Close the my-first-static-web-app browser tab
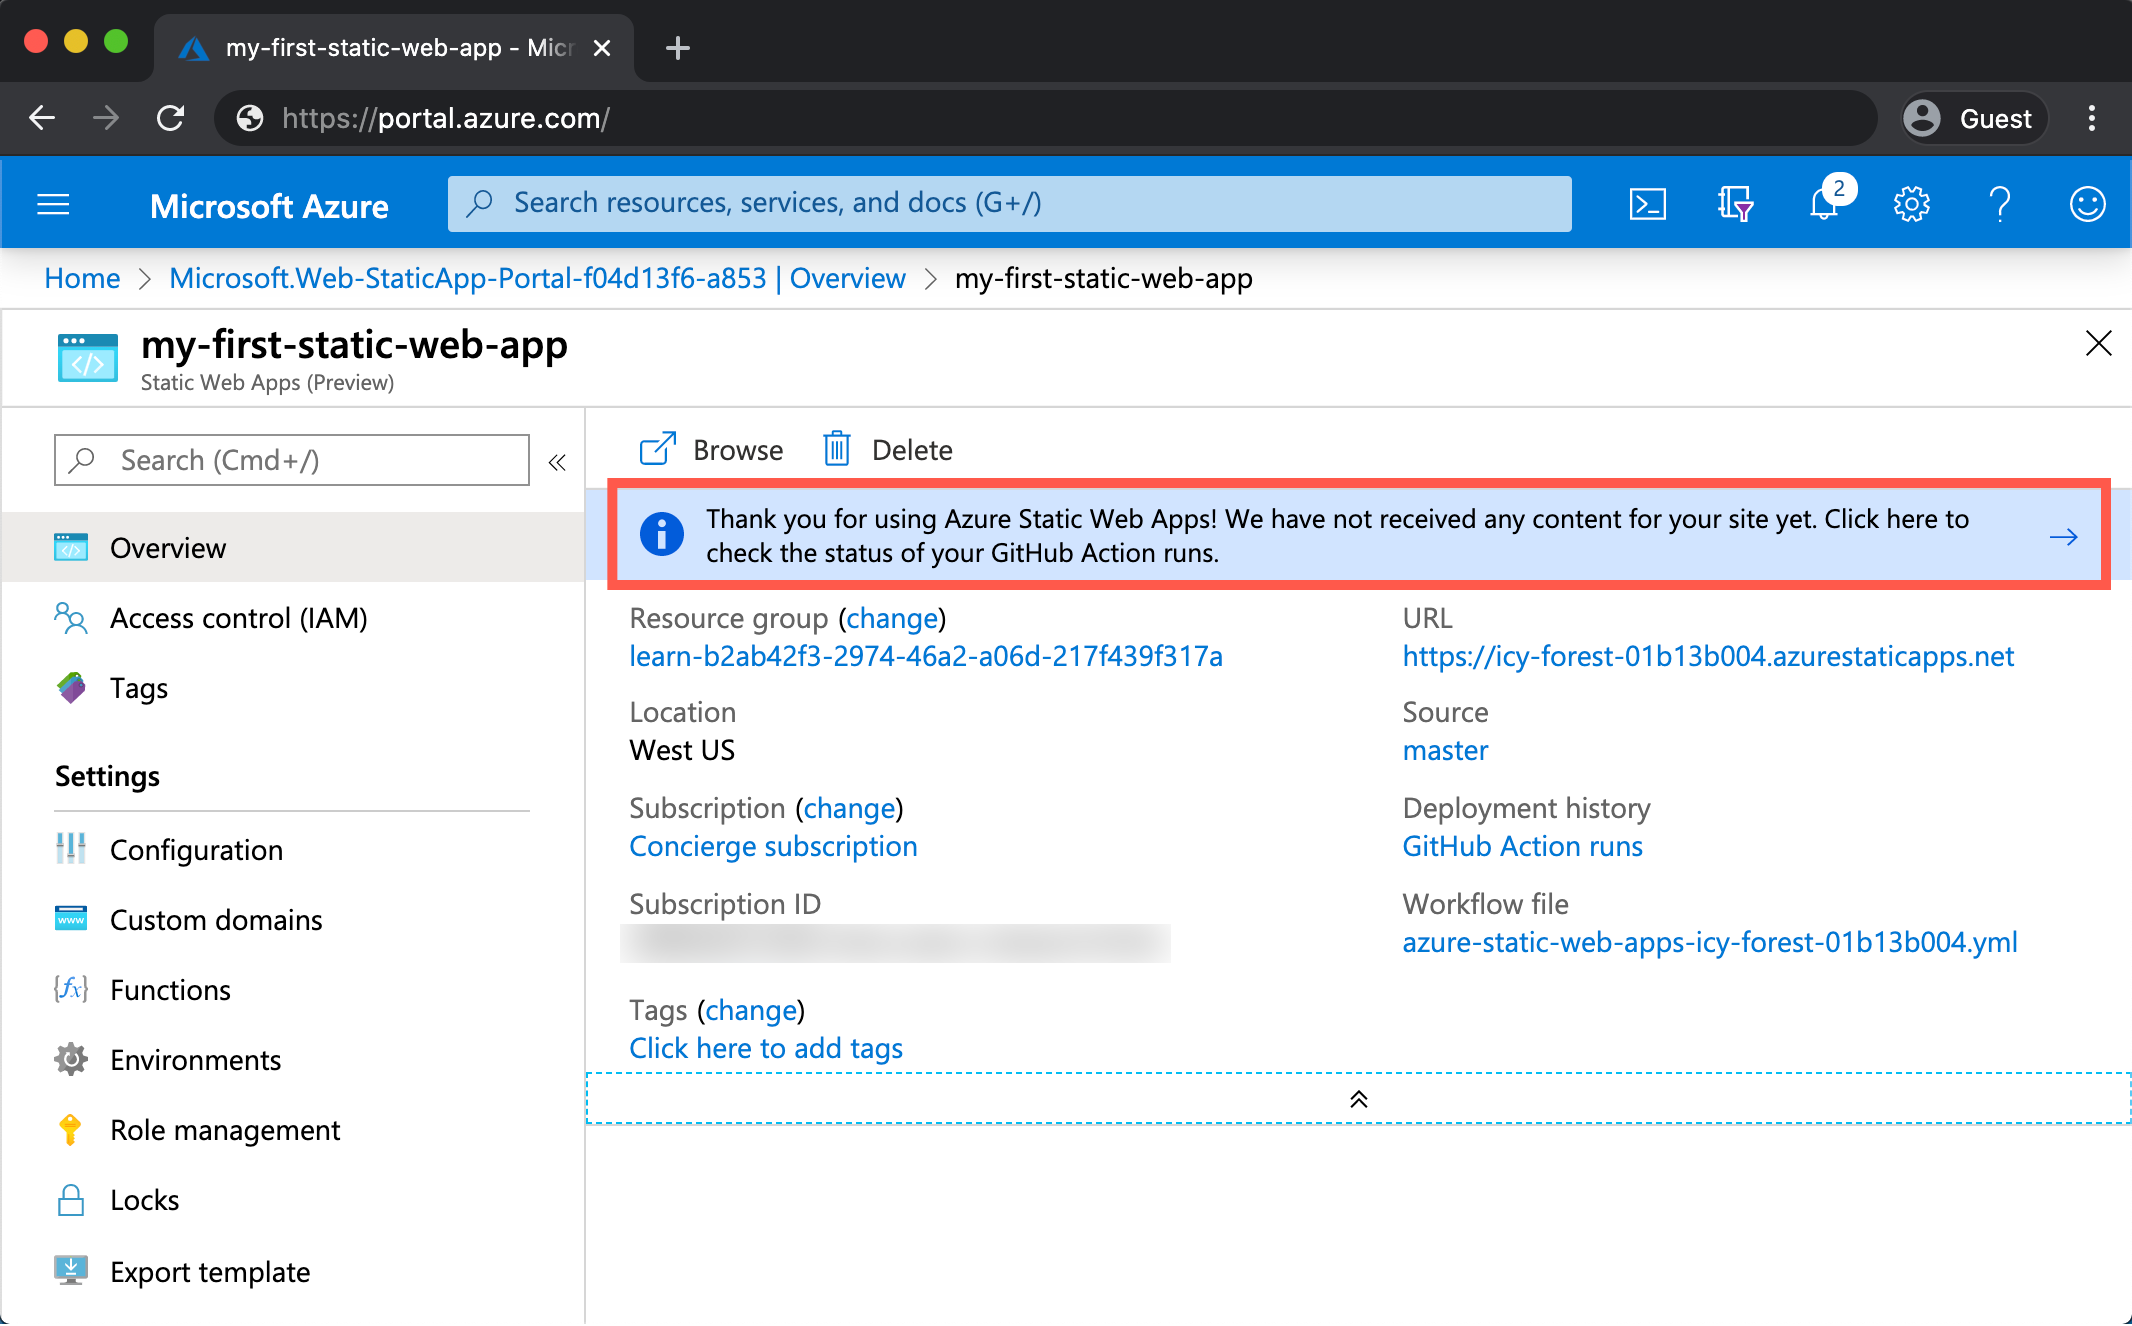The height and width of the screenshot is (1326, 2132). coord(602,47)
